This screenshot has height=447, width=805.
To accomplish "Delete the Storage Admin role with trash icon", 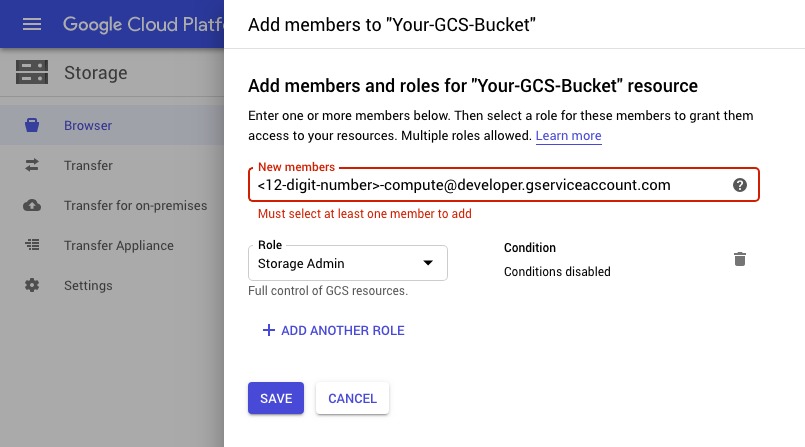I will point(739,259).
